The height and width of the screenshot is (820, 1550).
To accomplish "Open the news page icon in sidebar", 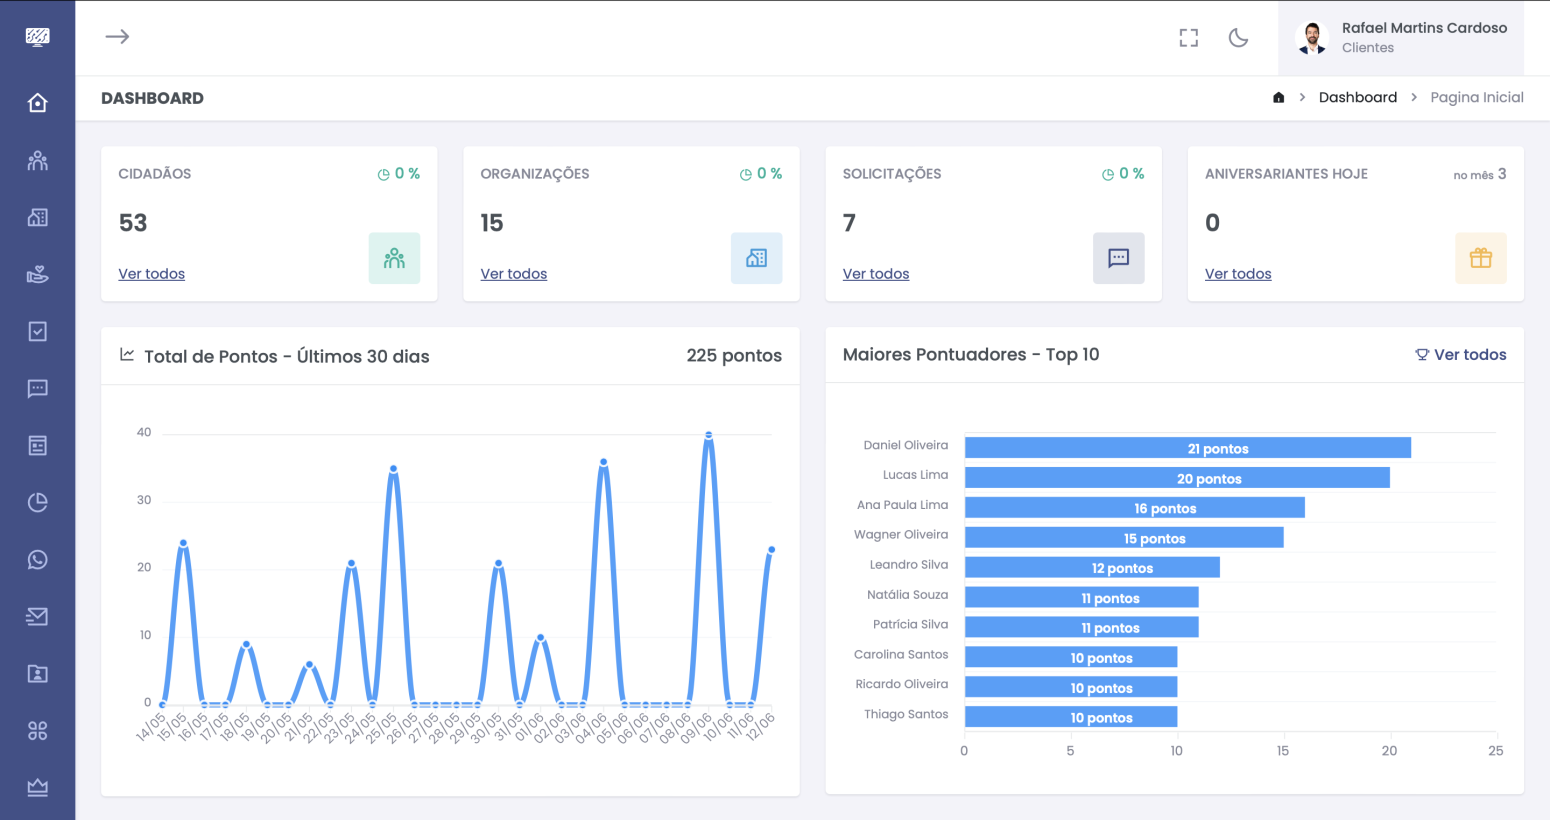I will point(37,445).
